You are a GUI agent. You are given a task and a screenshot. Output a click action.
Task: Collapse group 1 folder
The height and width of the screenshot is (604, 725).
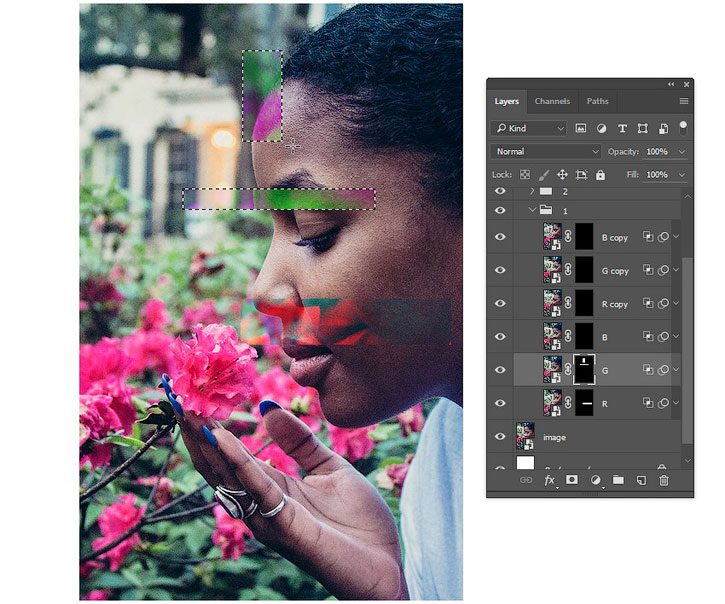point(532,210)
